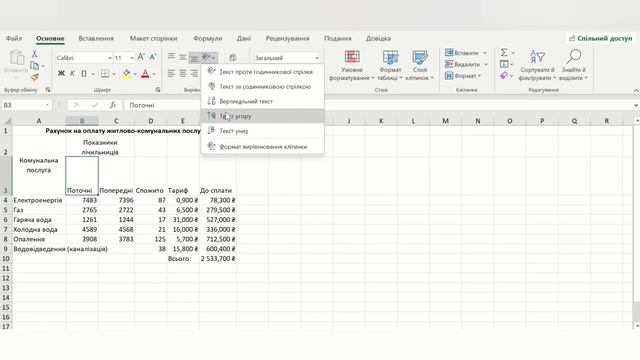Toggle underline П formatting

click(x=84, y=74)
